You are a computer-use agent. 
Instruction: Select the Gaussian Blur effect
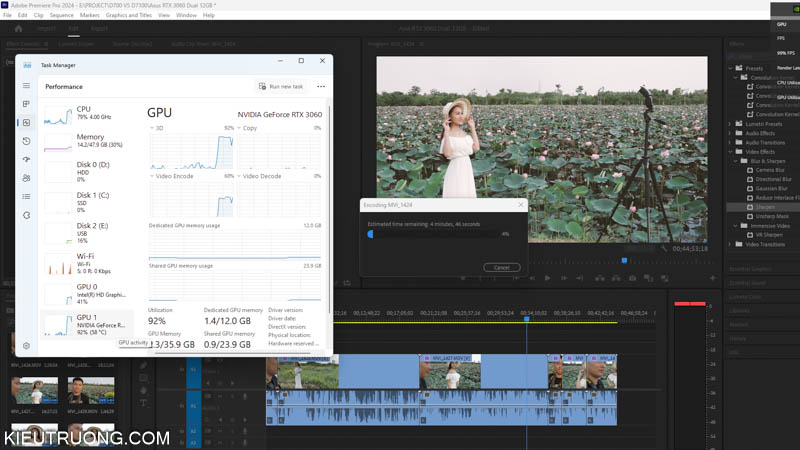coord(769,188)
